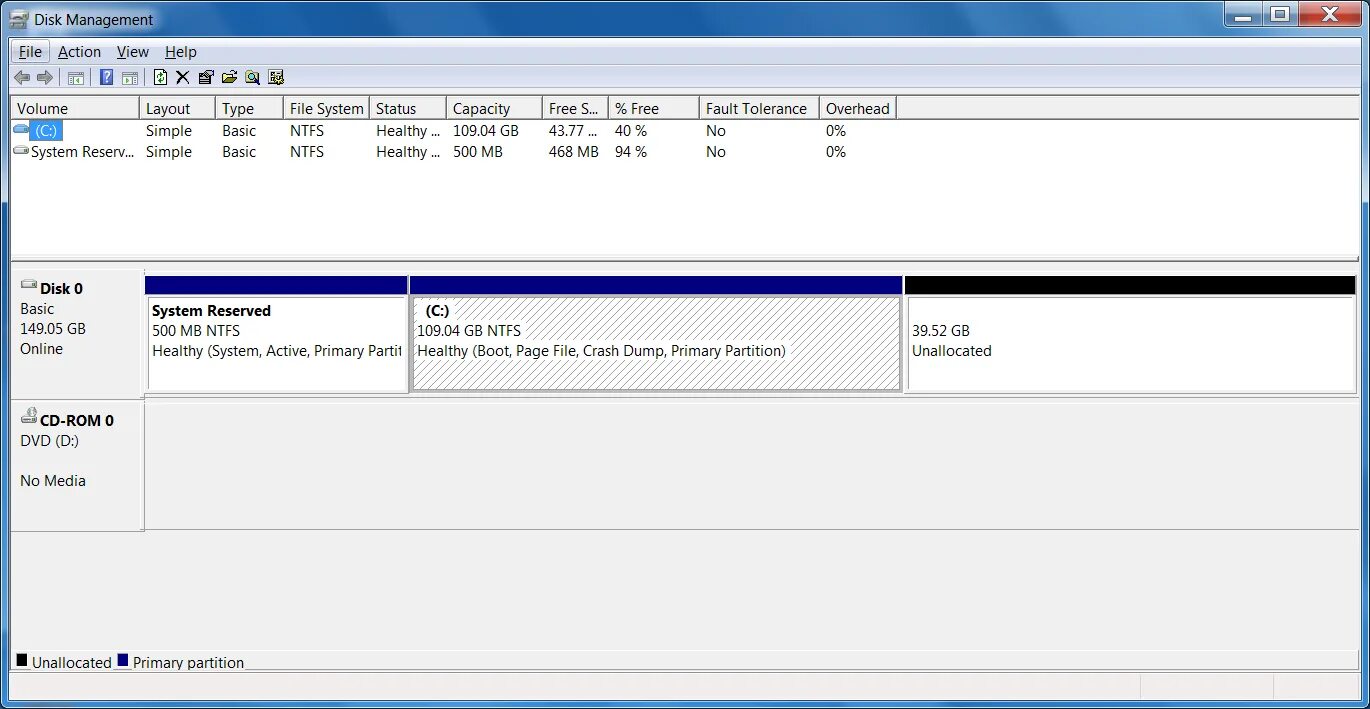Click the Disk Management title bar icon

tap(19, 19)
